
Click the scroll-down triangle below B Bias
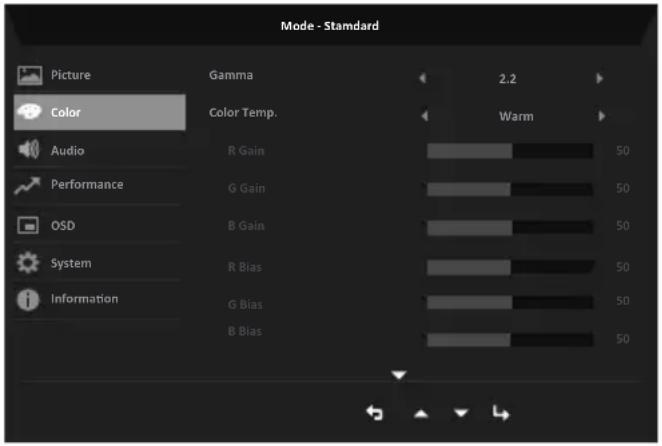point(399,375)
